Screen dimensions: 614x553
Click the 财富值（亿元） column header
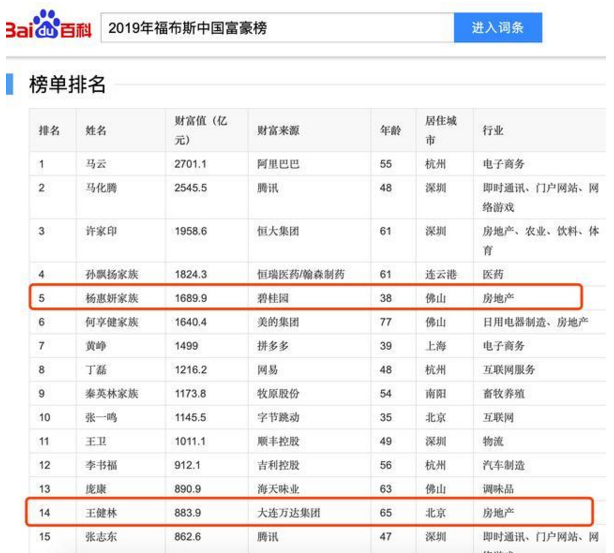point(200,130)
